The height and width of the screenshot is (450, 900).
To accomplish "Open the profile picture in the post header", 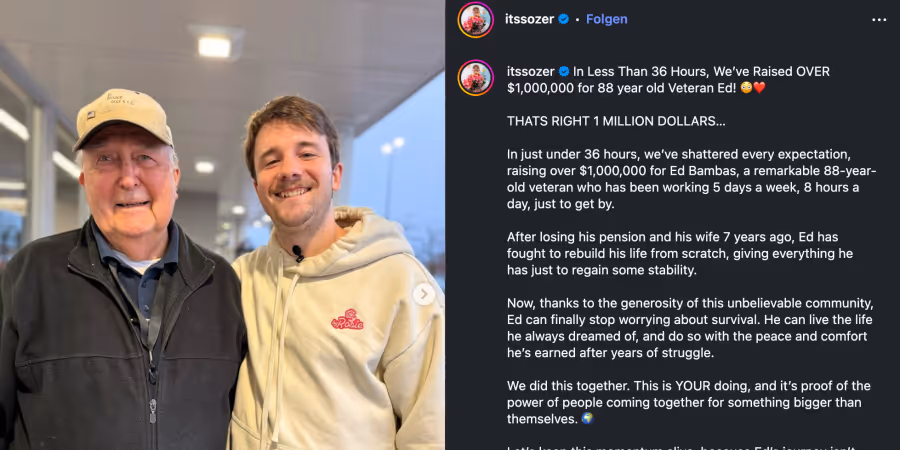I will point(476,20).
